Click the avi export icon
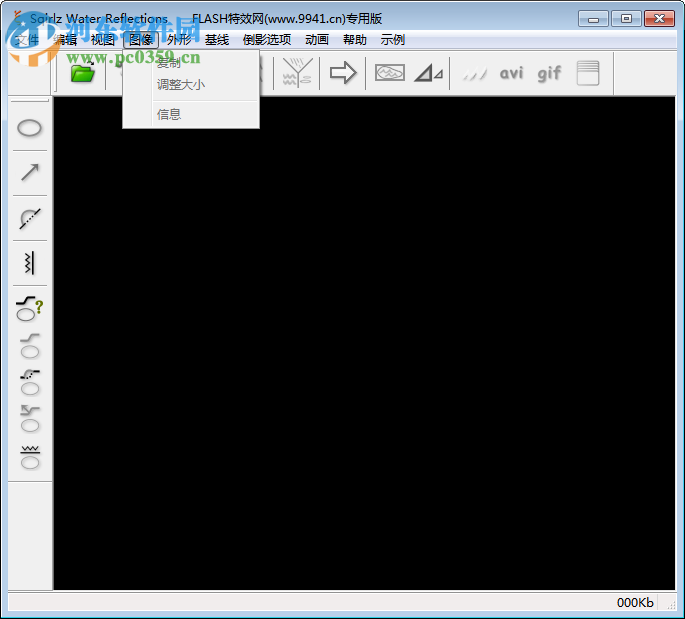The image size is (685, 619). (x=511, y=73)
